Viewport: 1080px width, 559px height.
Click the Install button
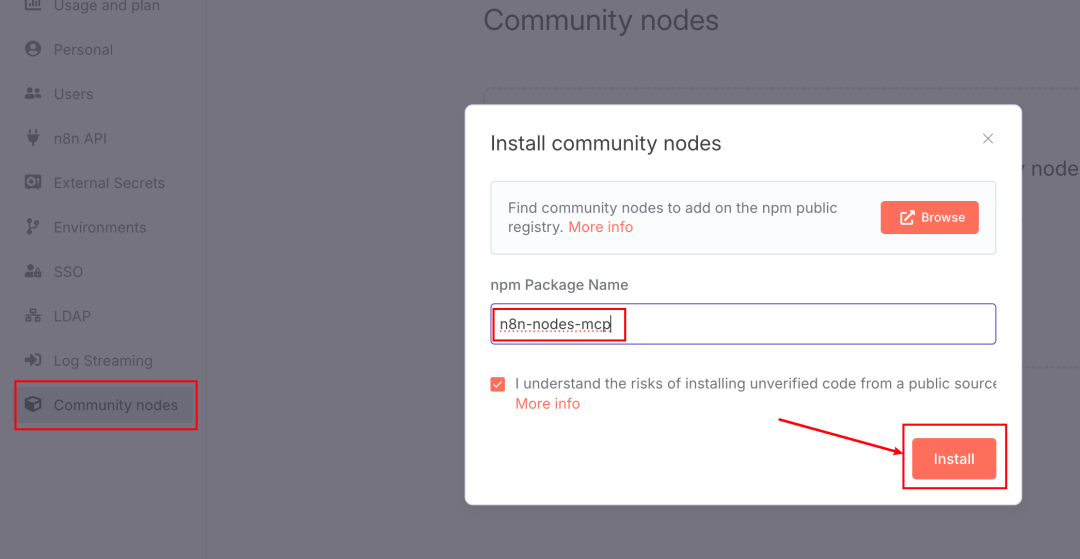click(x=954, y=458)
